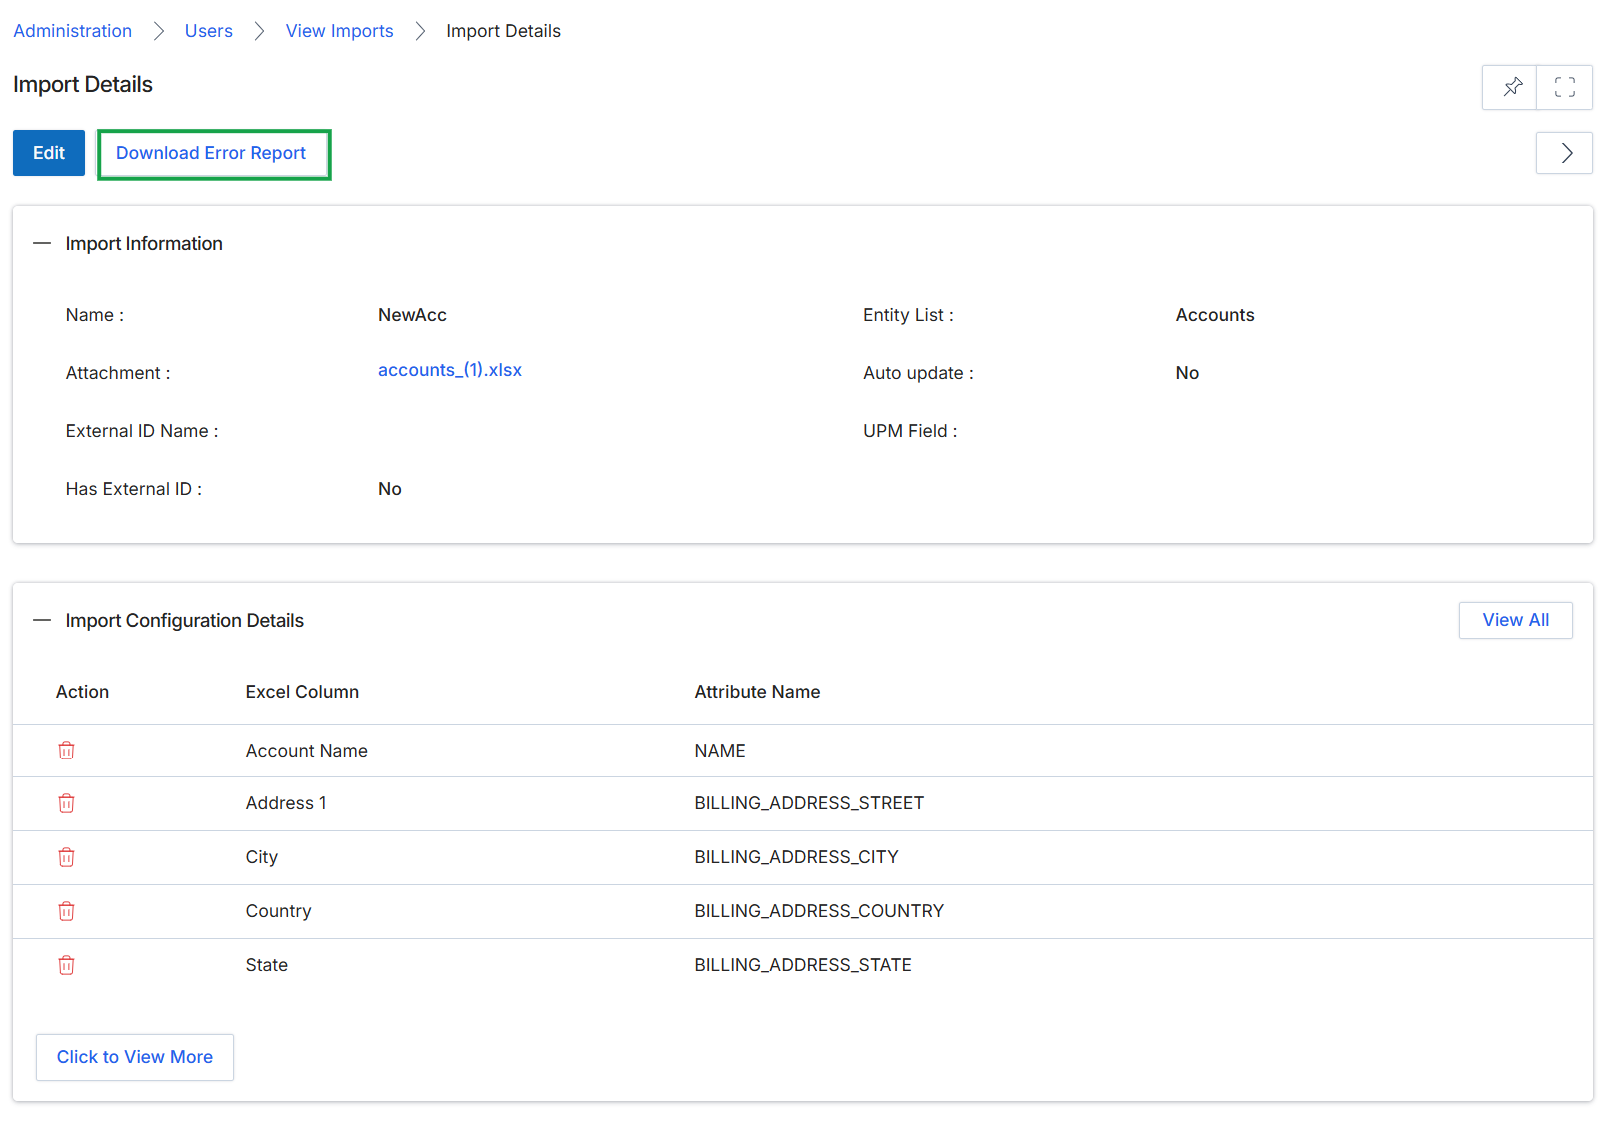Select Accounts entity list value
This screenshot has height=1123, width=1610.
click(x=1215, y=315)
